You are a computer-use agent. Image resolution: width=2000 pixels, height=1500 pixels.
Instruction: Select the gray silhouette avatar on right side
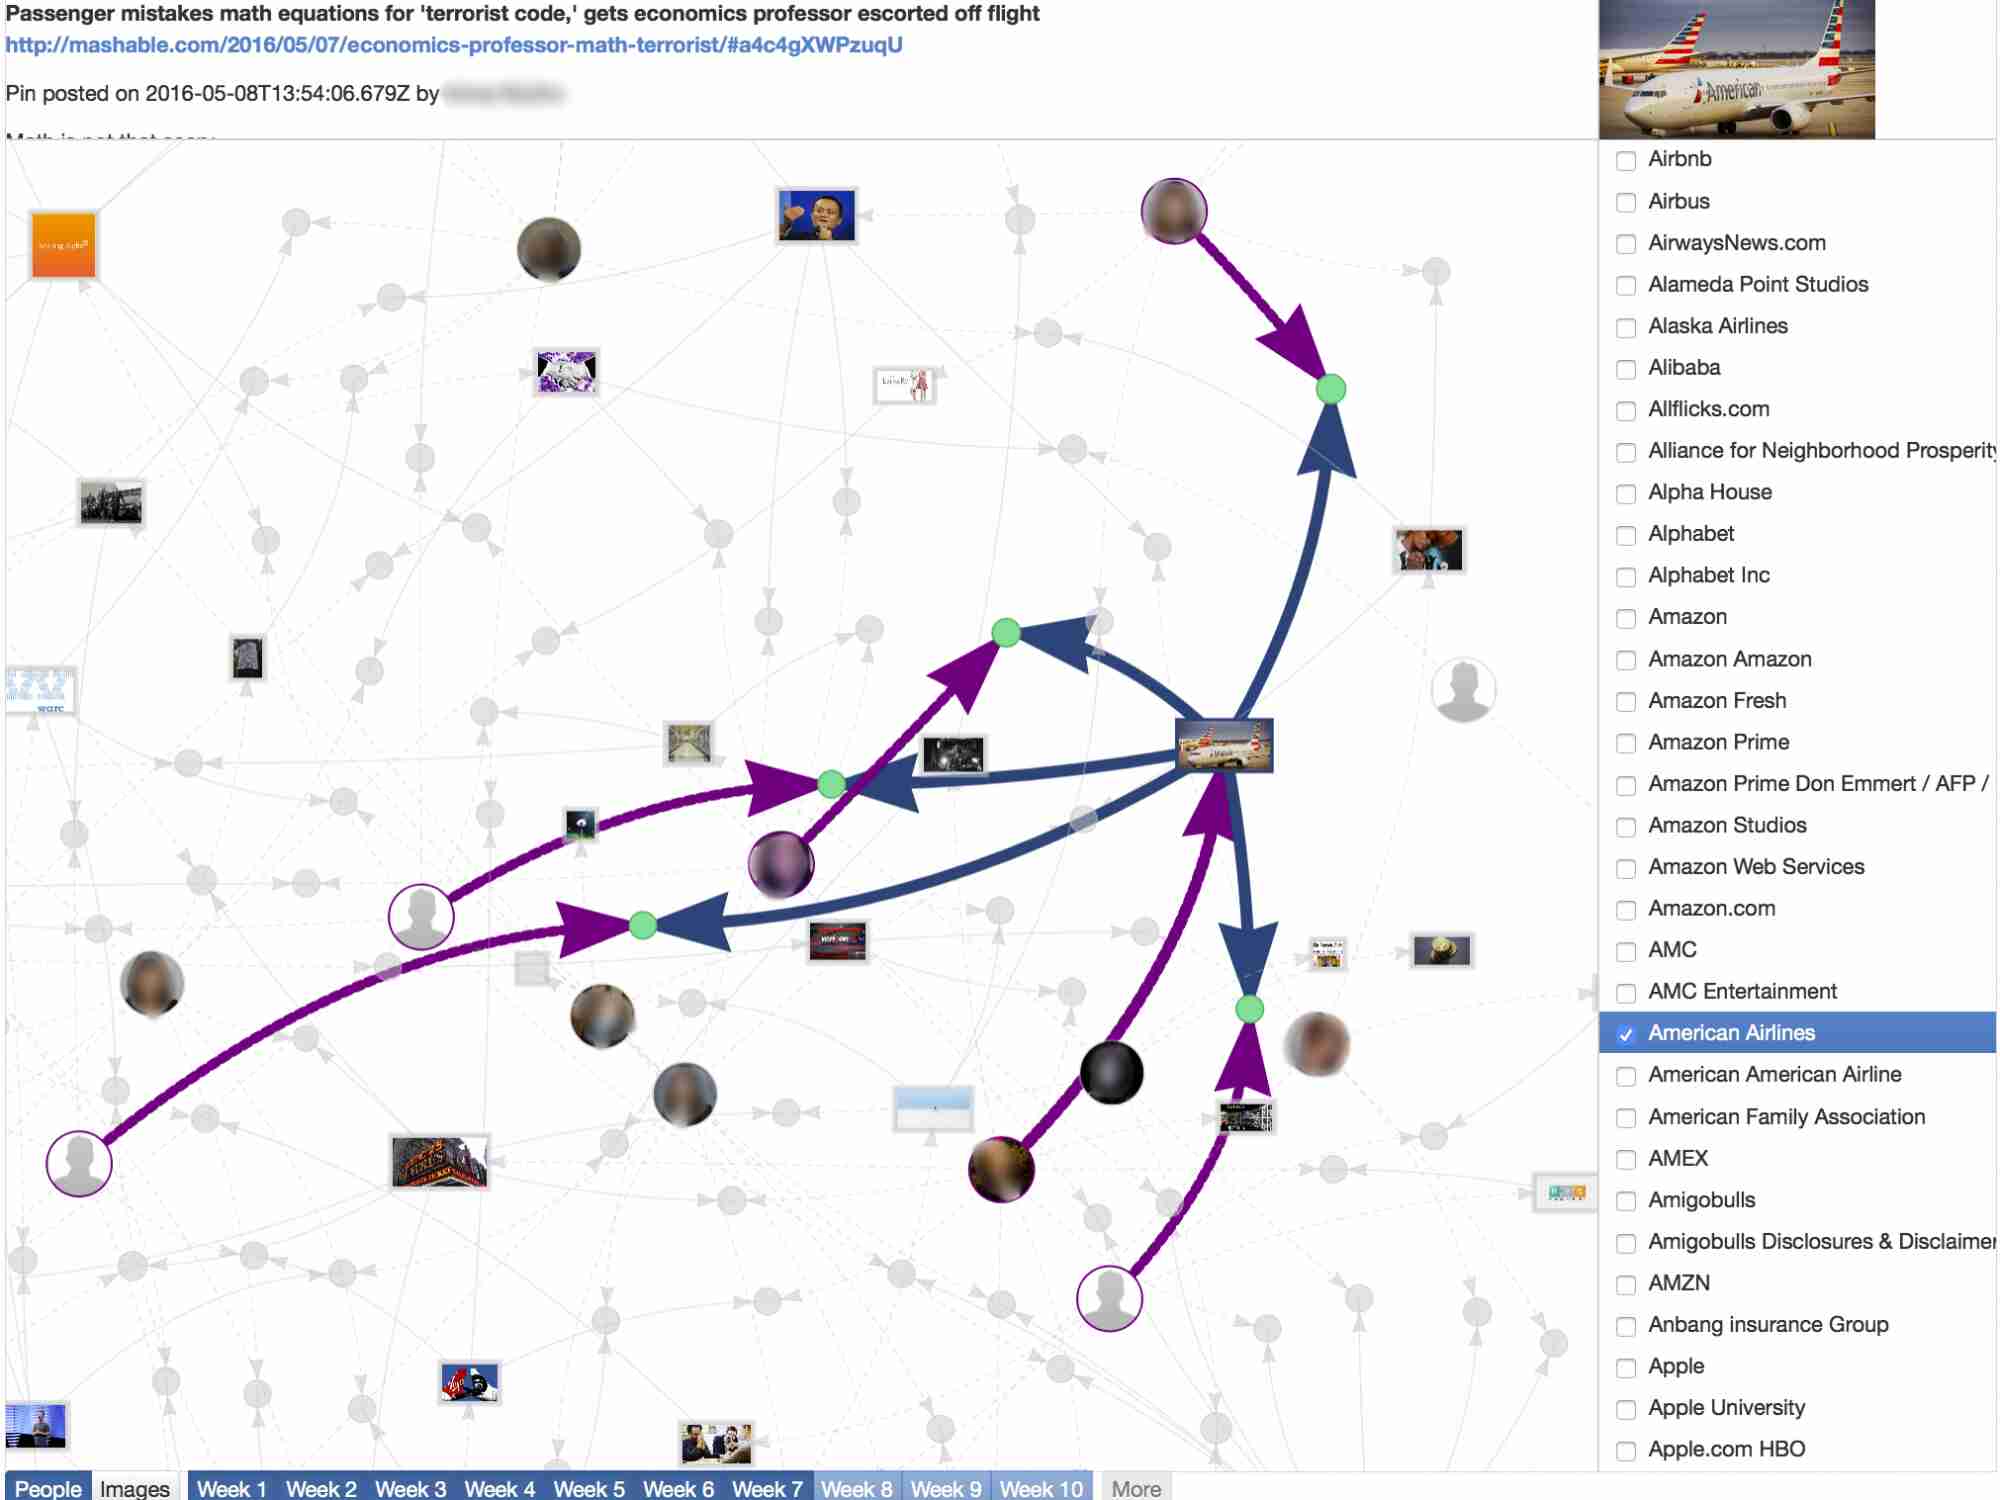coord(1463,690)
